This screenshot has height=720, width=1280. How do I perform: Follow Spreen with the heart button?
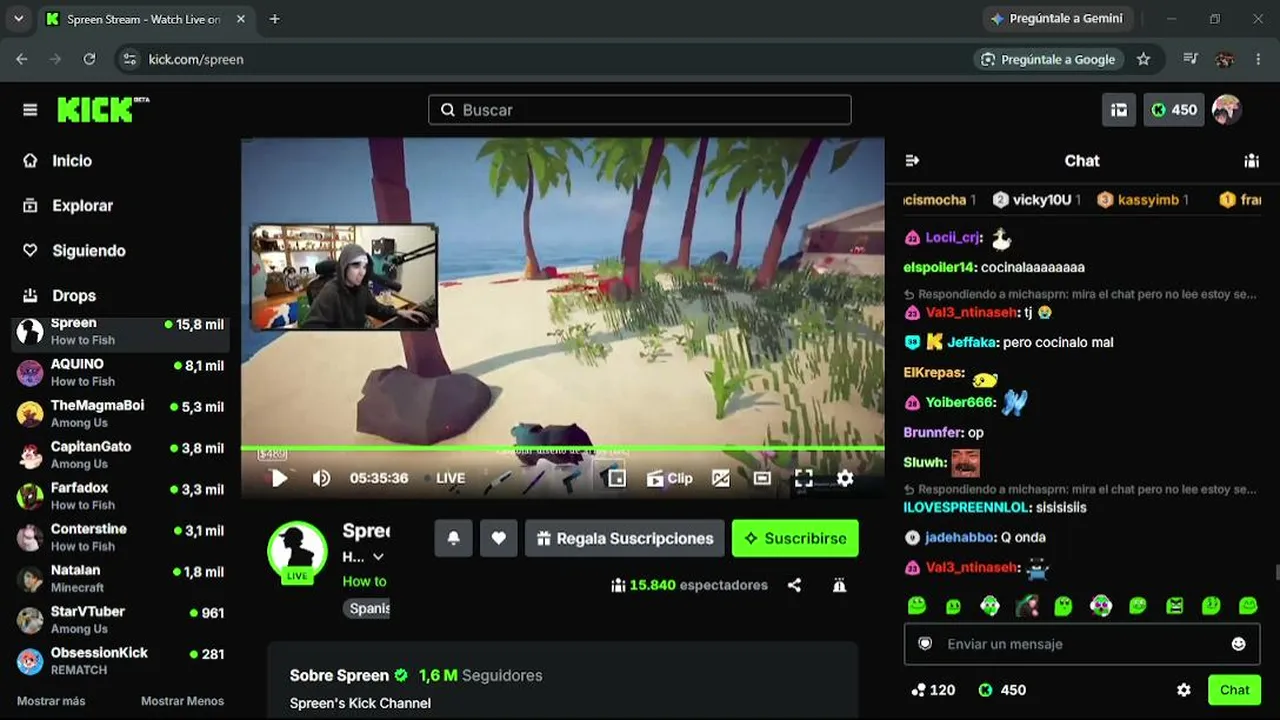(x=498, y=538)
